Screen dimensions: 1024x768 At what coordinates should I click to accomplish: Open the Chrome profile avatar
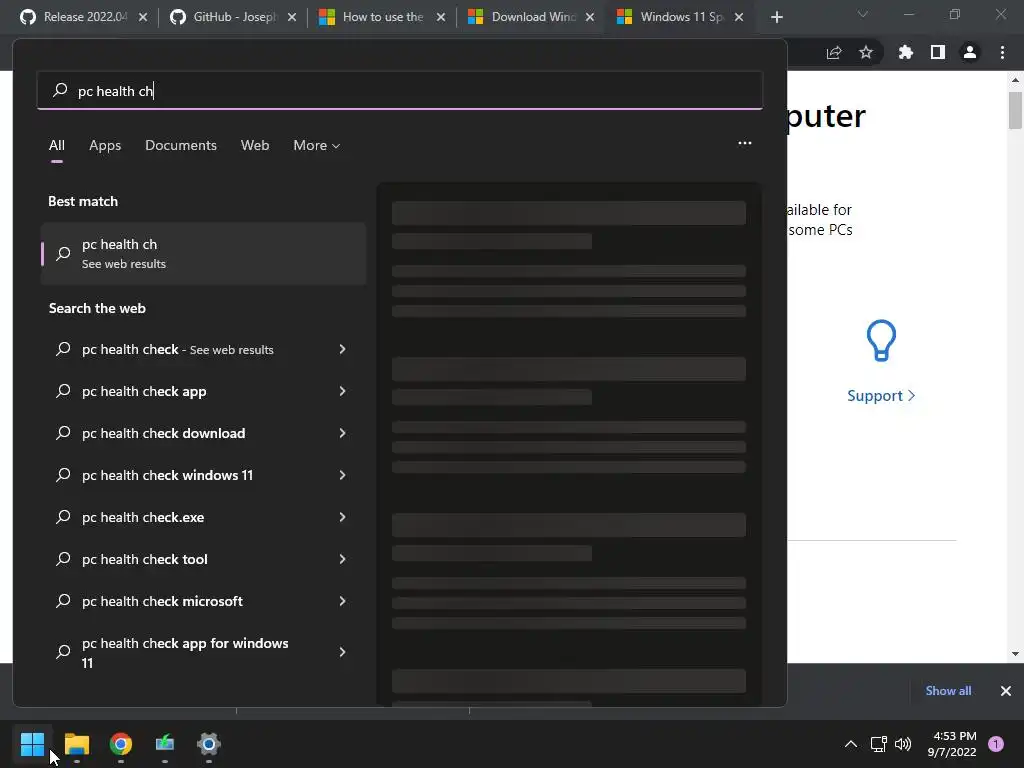tap(970, 52)
